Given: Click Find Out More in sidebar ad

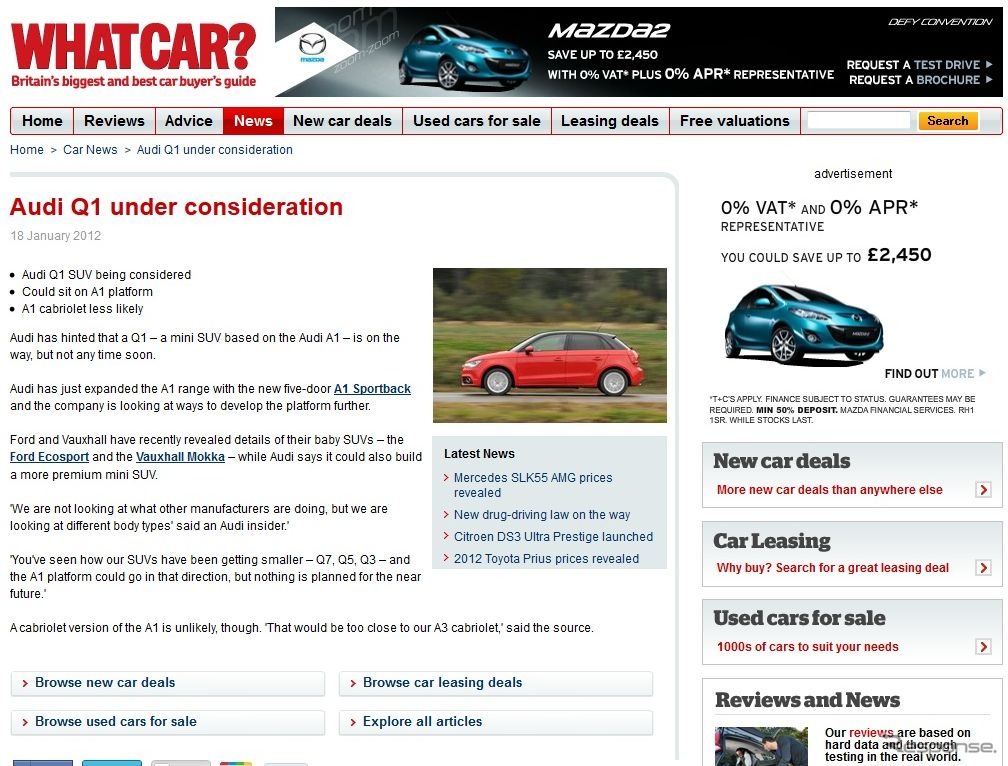Looking at the screenshot, I should click(x=935, y=373).
